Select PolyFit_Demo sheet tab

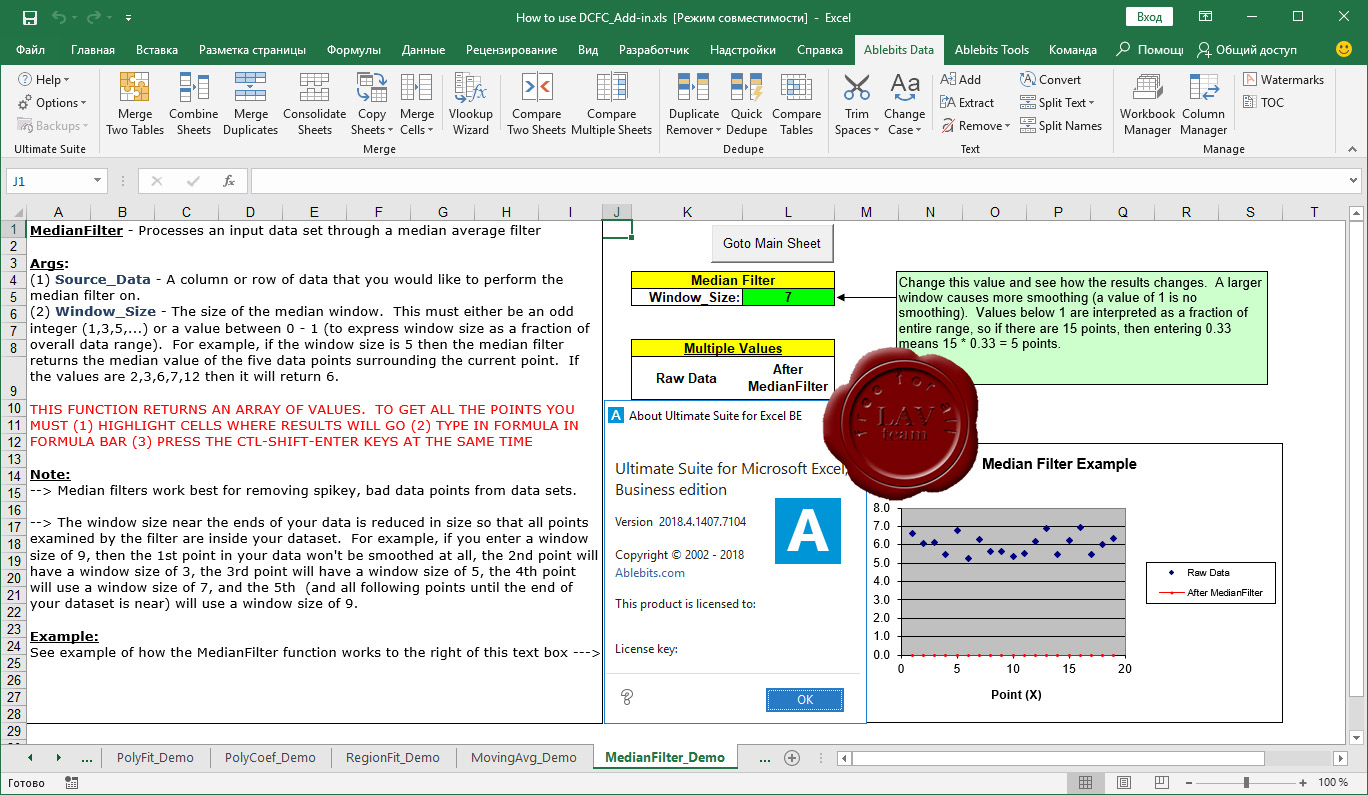tap(155, 757)
